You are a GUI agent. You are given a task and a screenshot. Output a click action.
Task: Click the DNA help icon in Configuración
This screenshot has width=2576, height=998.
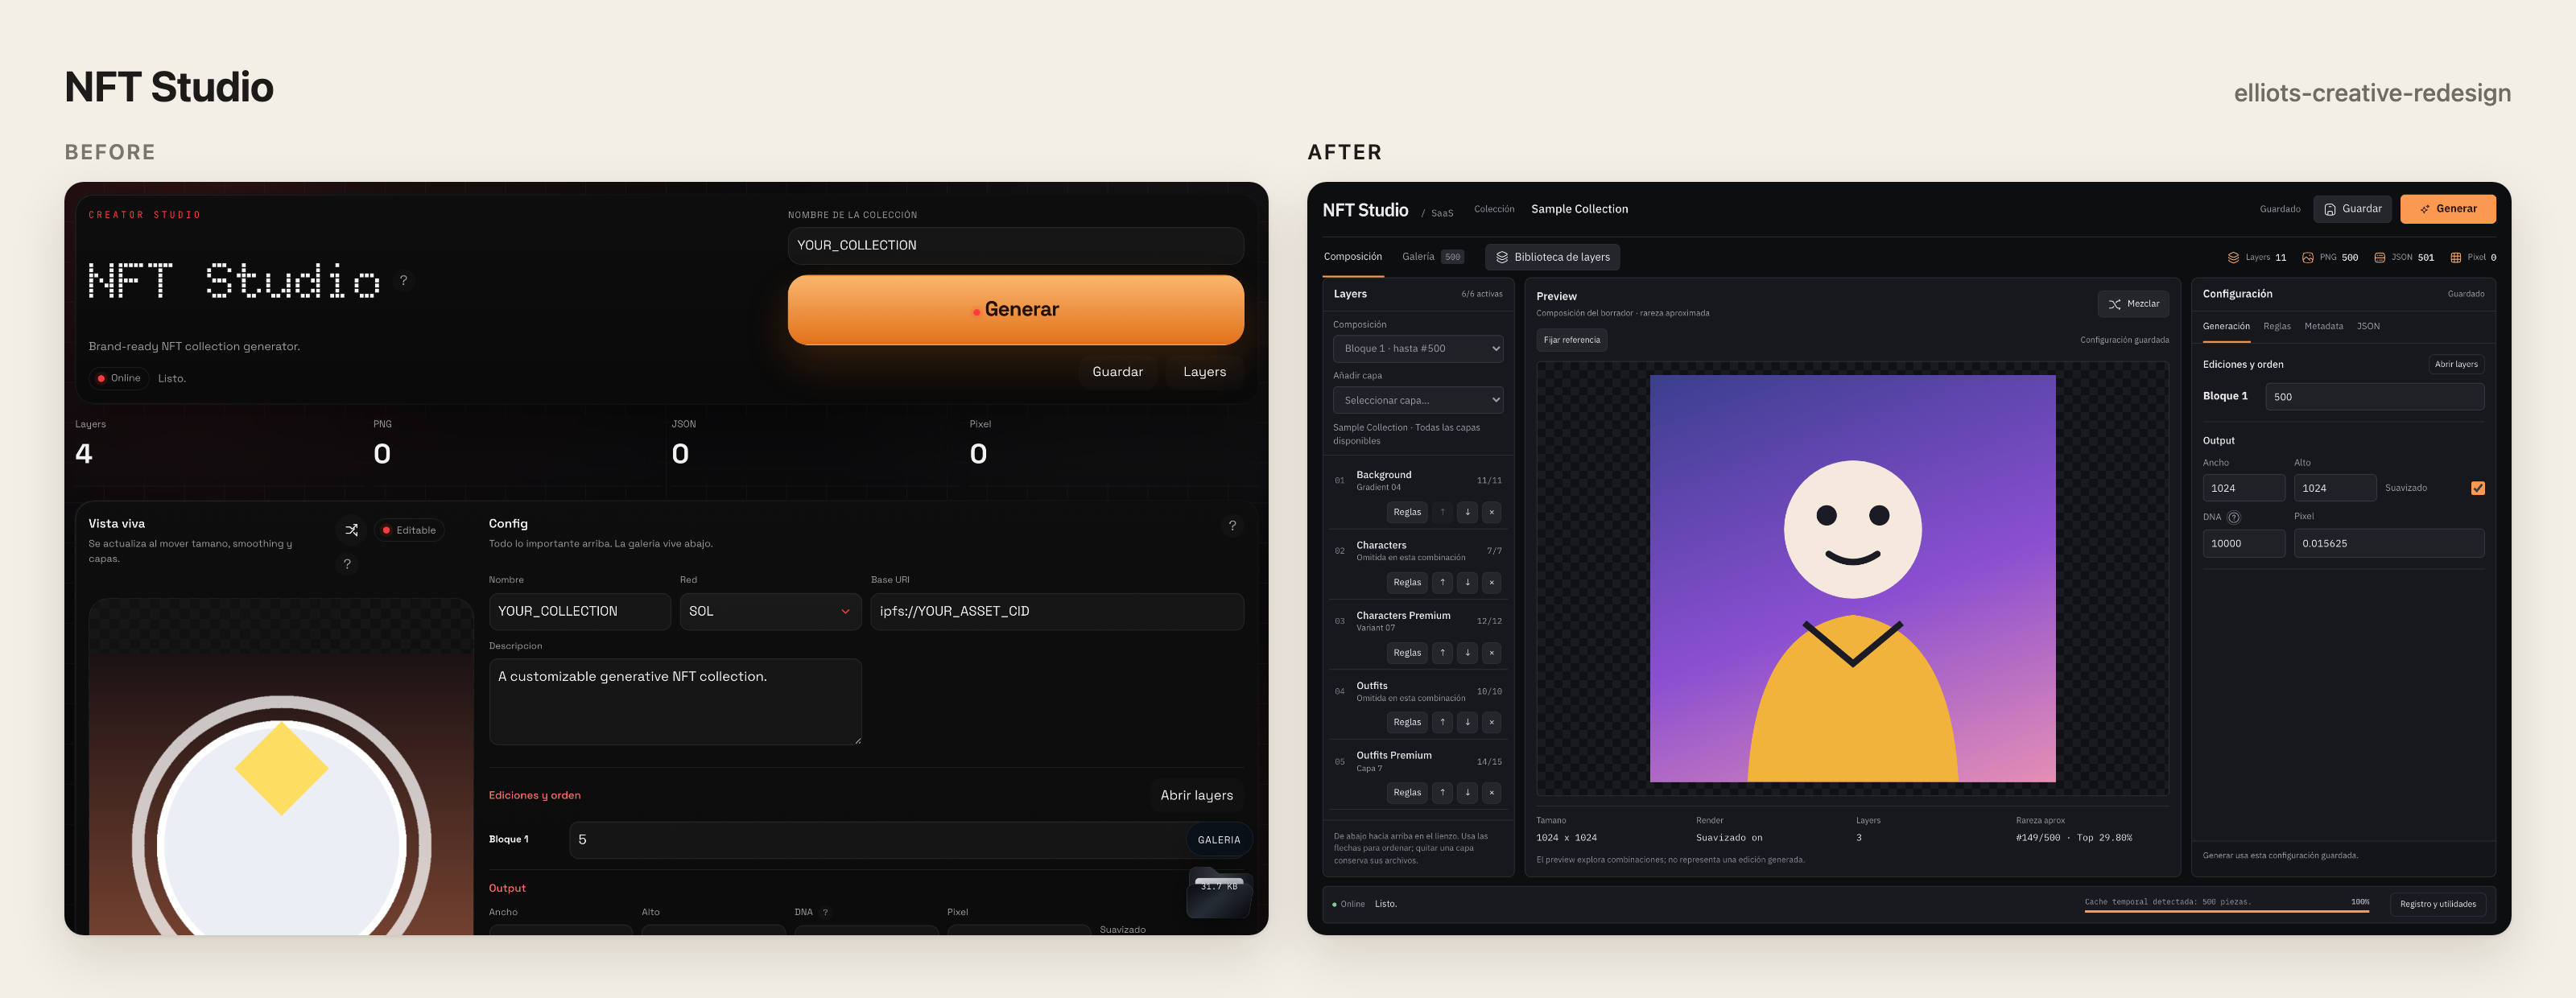point(2234,517)
